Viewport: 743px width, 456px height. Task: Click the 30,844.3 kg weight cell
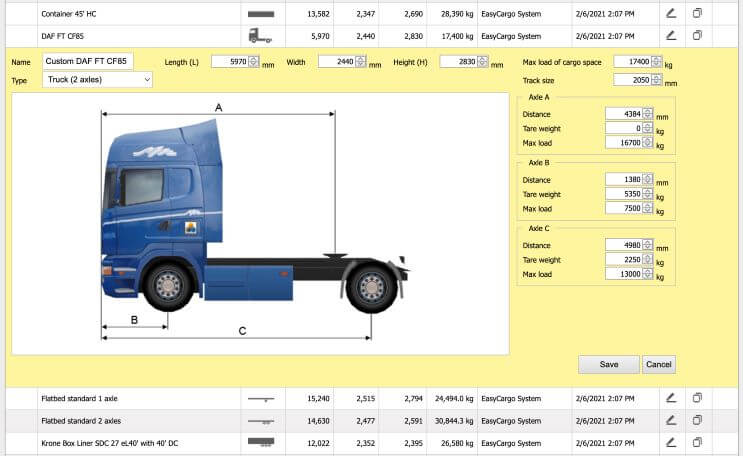(454, 421)
